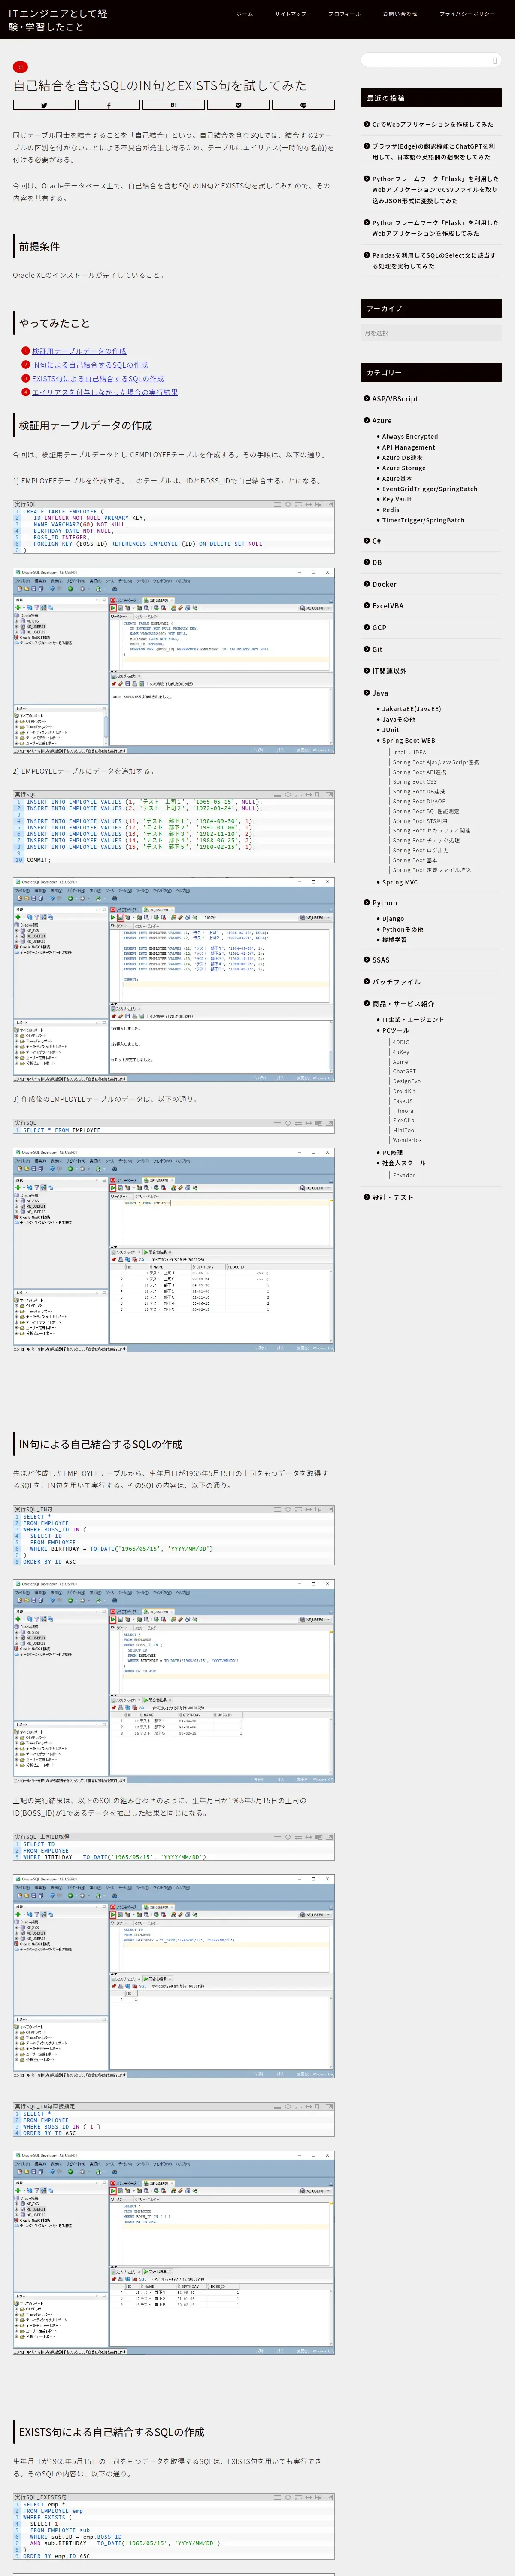Screen dimensions: 515x2576
Task: Toggle line wrap on the CREATE TABLE code block
Action: tap(298, 504)
